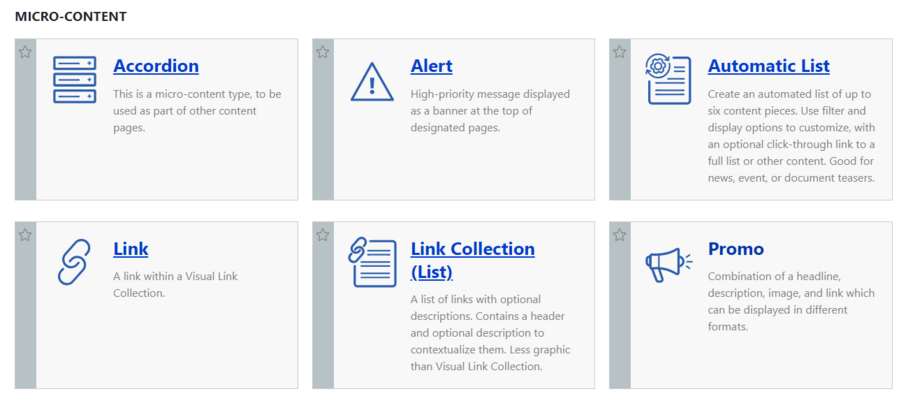This screenshot has height=403, width=915.
Task: Open the Alert content type link
Action: [431, 66]
